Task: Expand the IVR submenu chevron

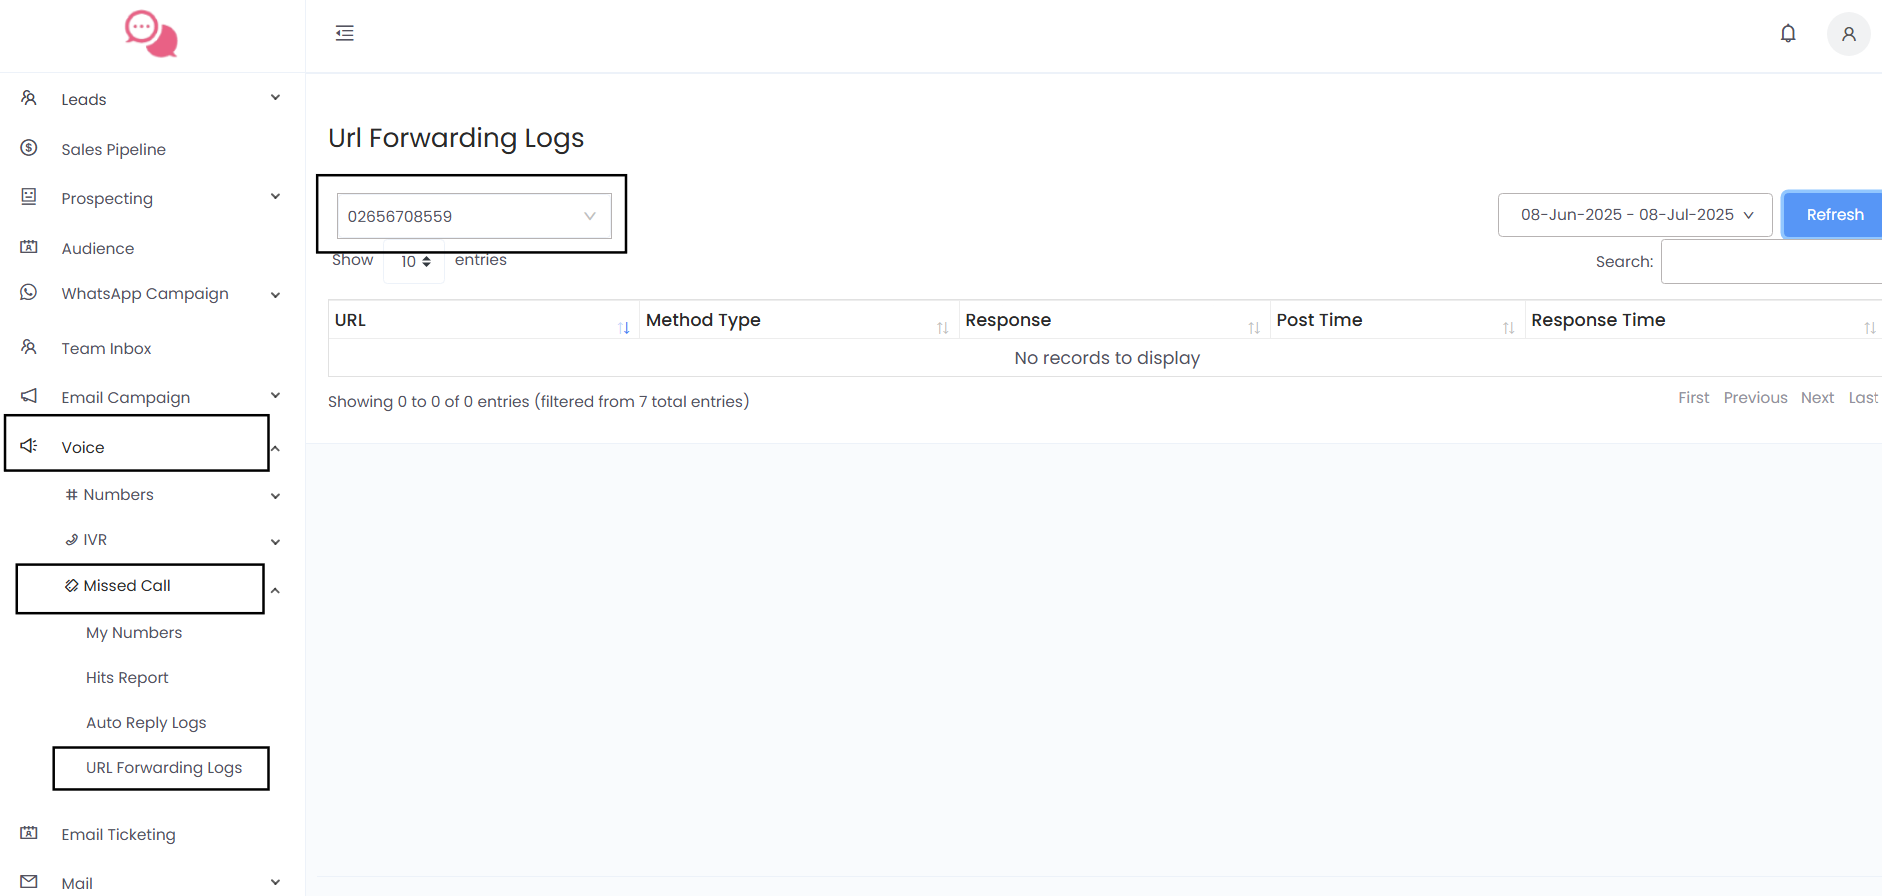Action: click(x=275, y=542)
